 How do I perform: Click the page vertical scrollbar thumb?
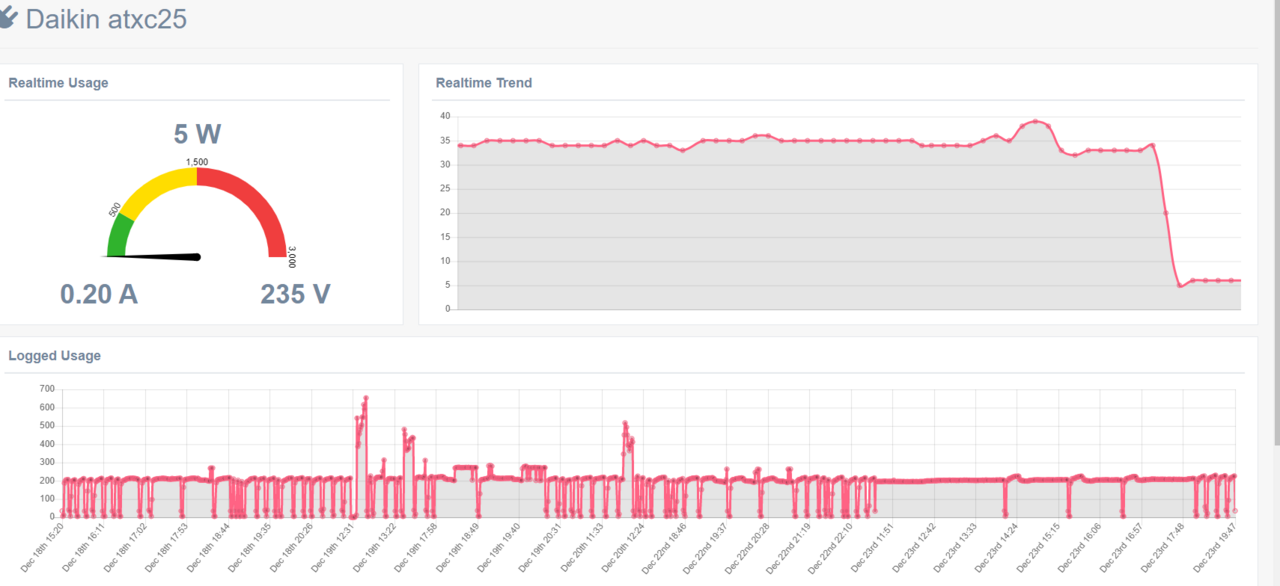[x=1275, y=222]
